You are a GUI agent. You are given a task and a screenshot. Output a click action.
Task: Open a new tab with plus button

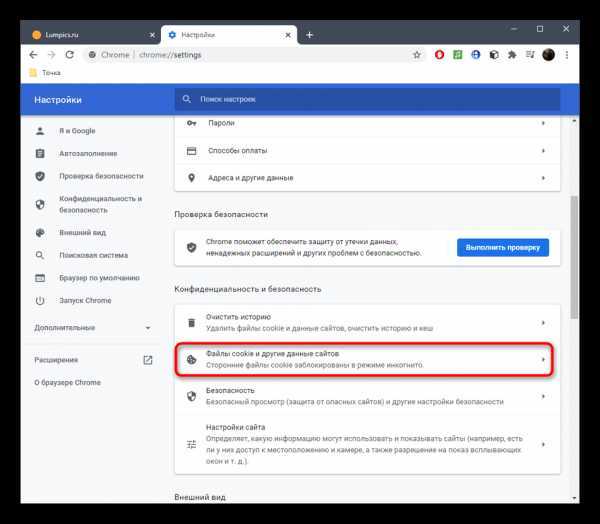coord(310,35)
